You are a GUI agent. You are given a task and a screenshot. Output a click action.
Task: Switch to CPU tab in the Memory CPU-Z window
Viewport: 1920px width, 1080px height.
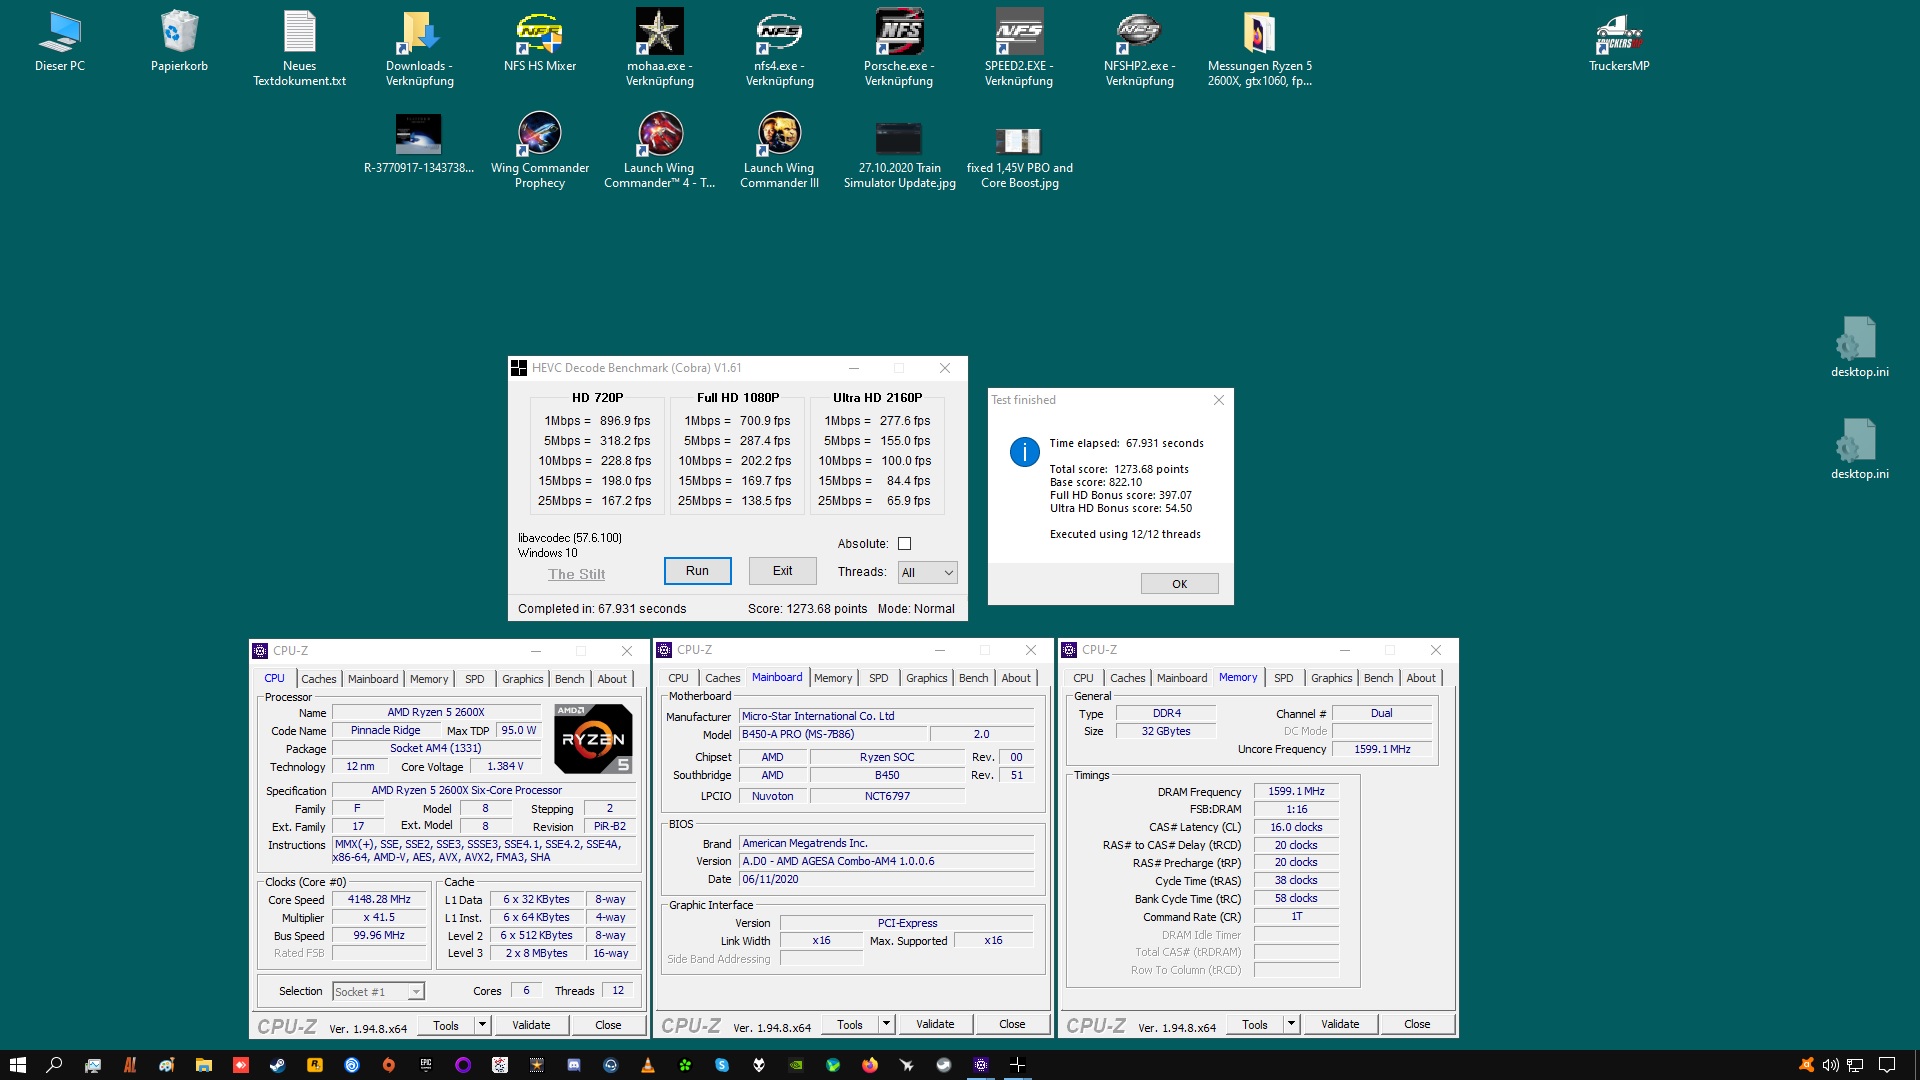pos(1083,678)
